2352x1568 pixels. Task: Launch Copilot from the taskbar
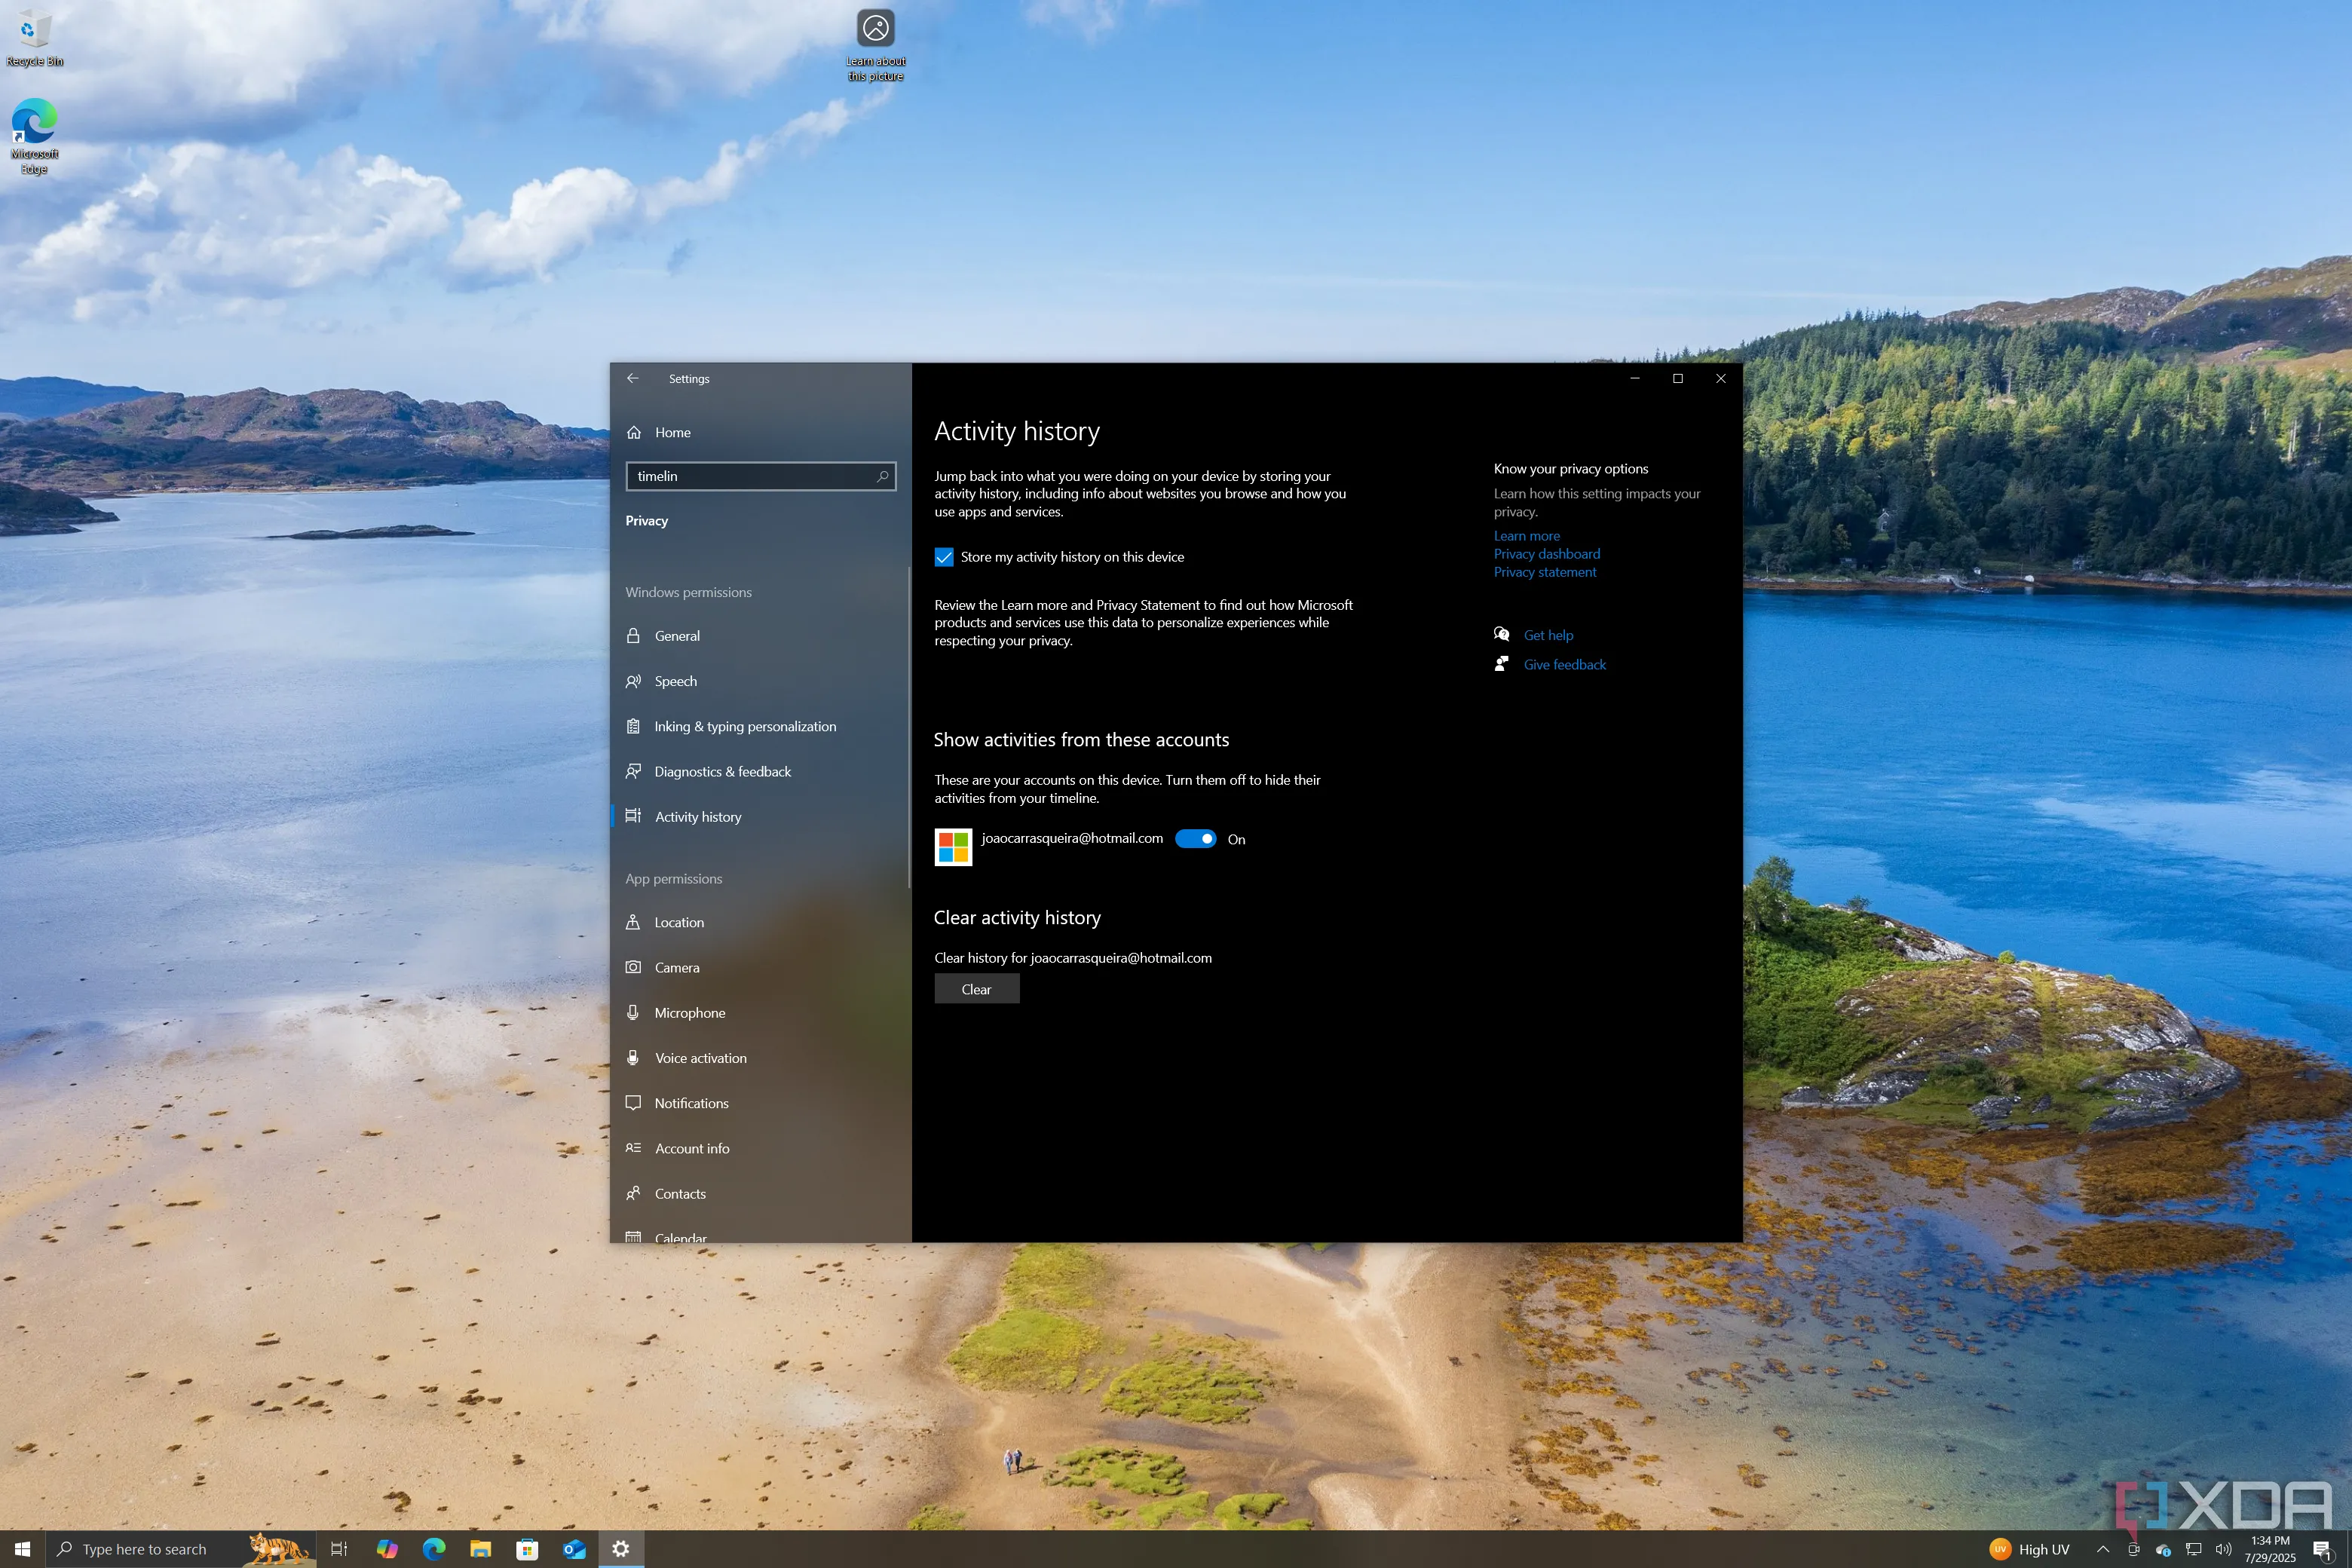387,1549
